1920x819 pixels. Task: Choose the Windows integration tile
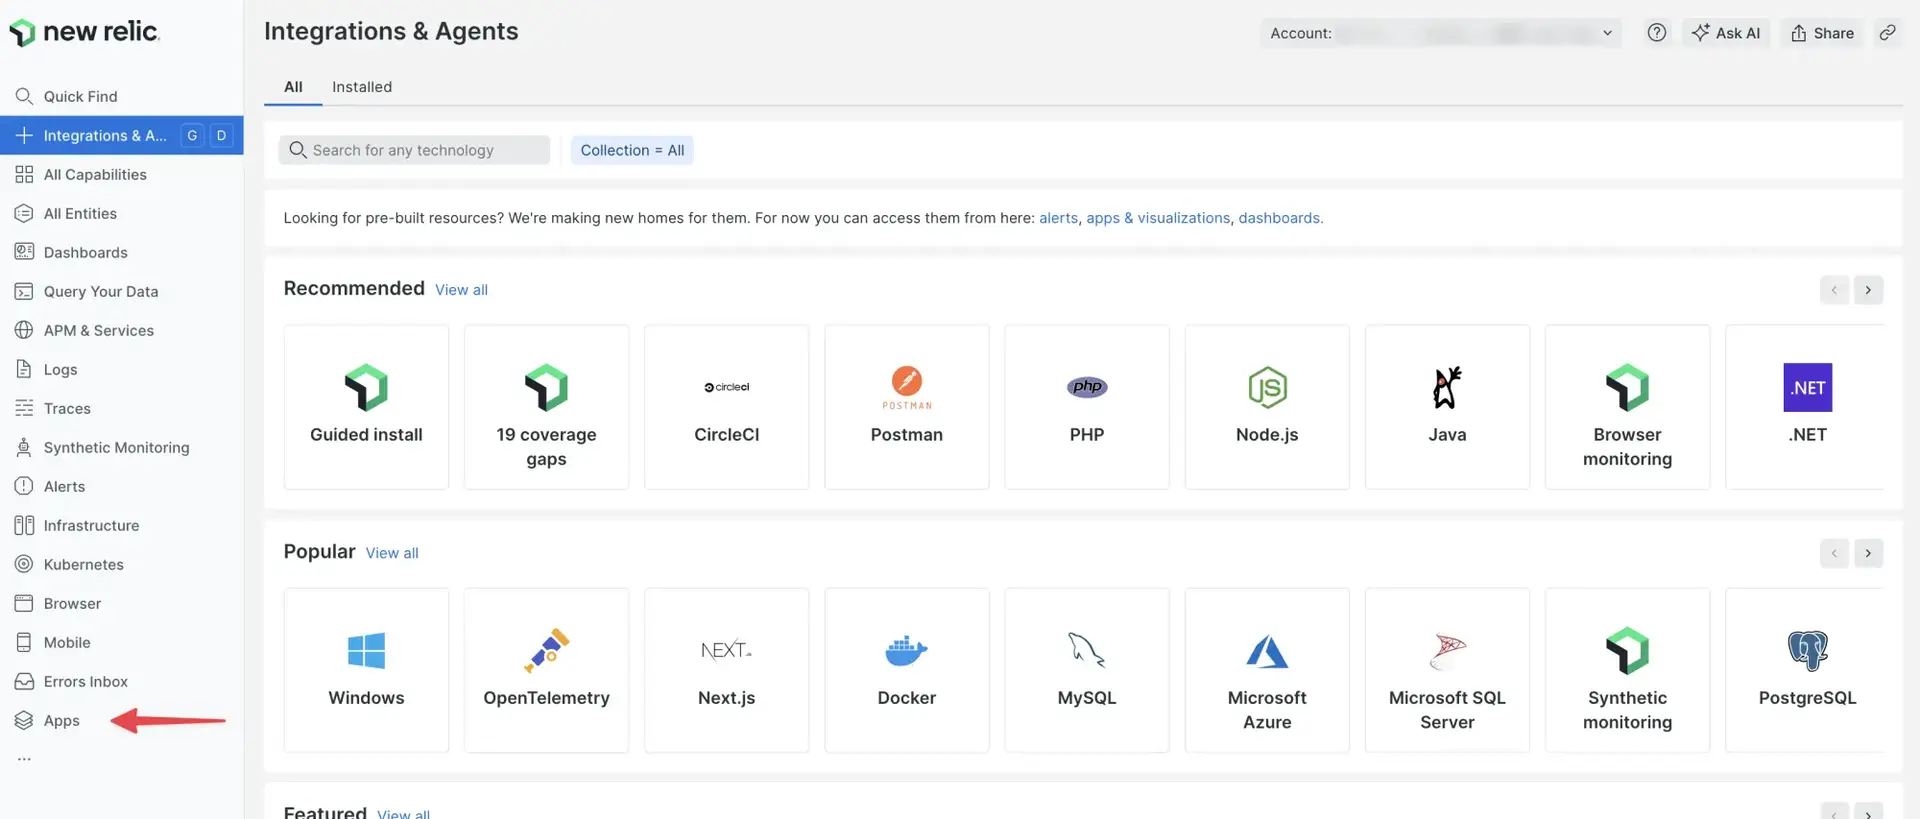[x=366, y=670]
